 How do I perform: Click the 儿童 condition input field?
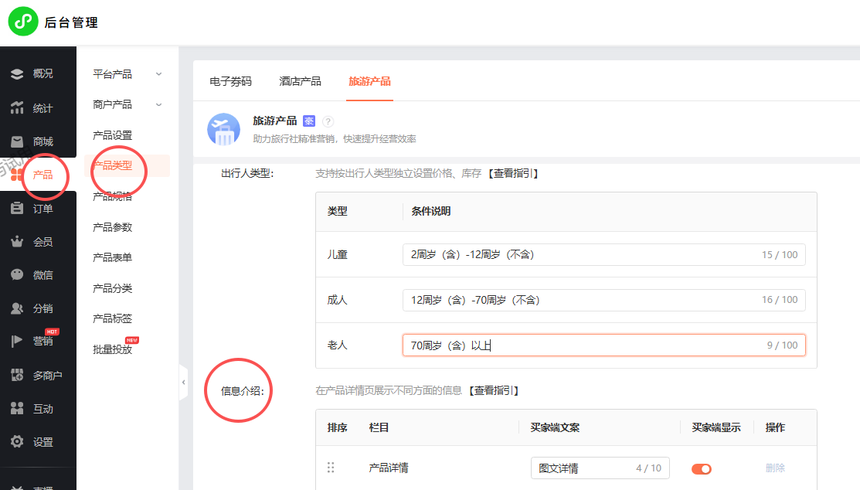(x=604, y=255)
